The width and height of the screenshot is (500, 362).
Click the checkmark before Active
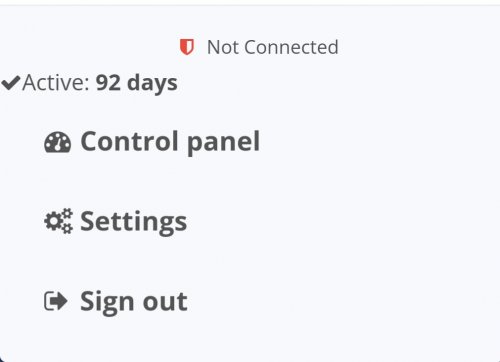11,82
